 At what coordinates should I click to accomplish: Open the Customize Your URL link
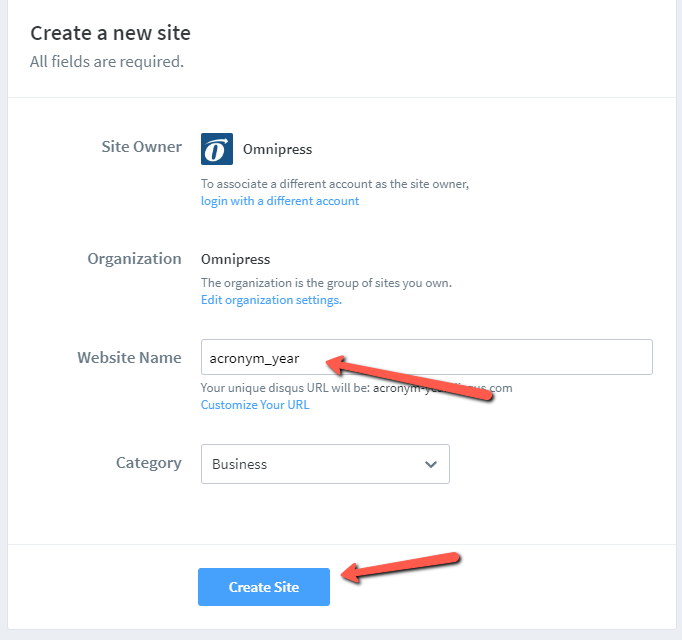pos(255,405)
